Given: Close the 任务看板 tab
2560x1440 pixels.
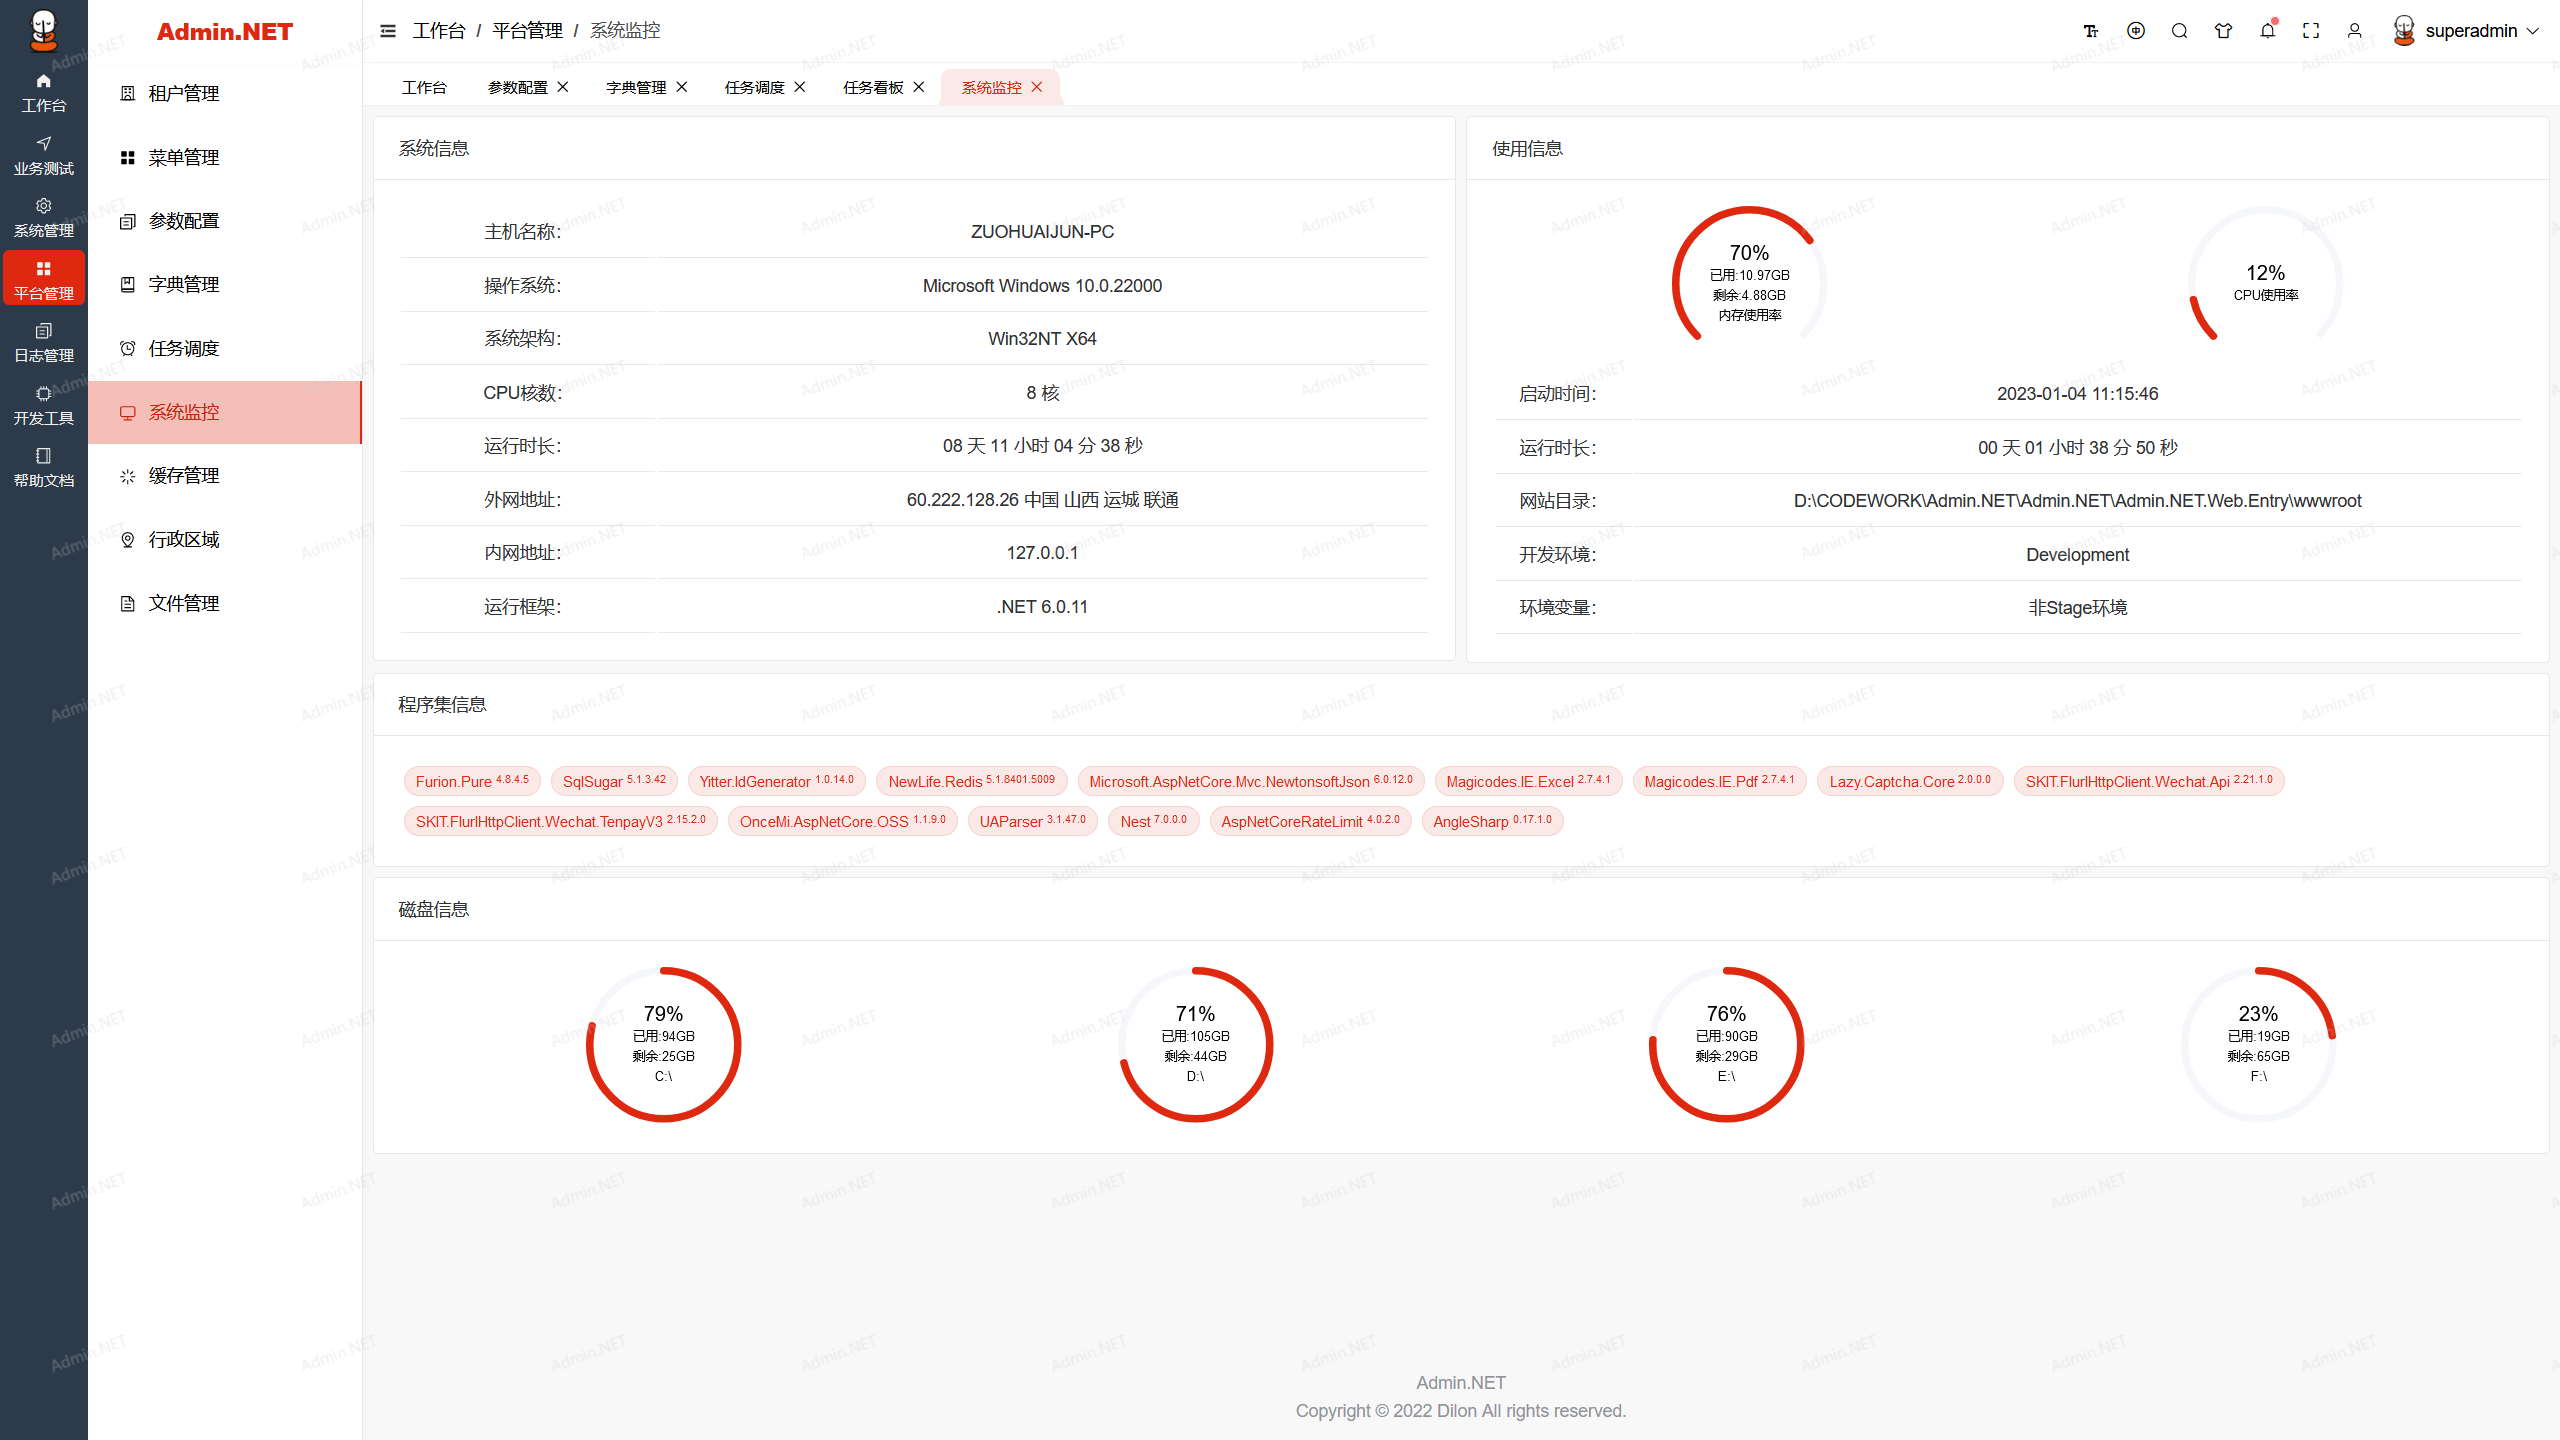Looking at the screenshot, I should click(919, 87).
